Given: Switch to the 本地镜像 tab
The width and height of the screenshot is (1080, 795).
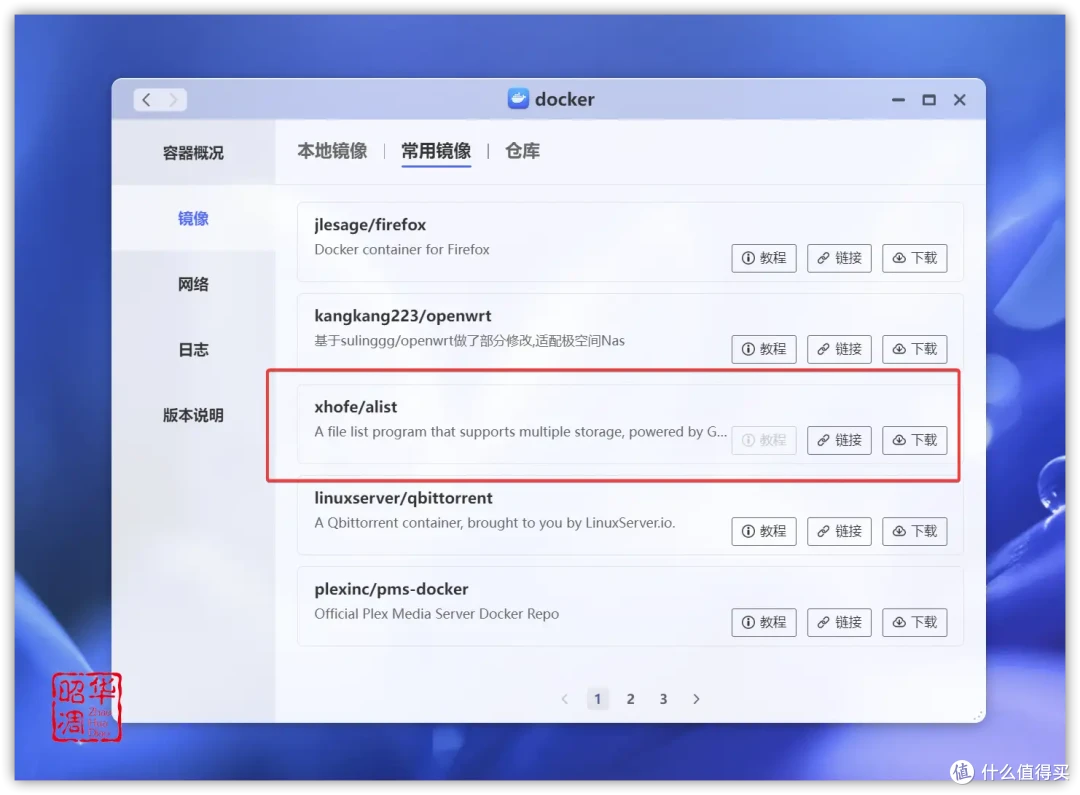Looking at the screenshot, I should tap(332, 151).
